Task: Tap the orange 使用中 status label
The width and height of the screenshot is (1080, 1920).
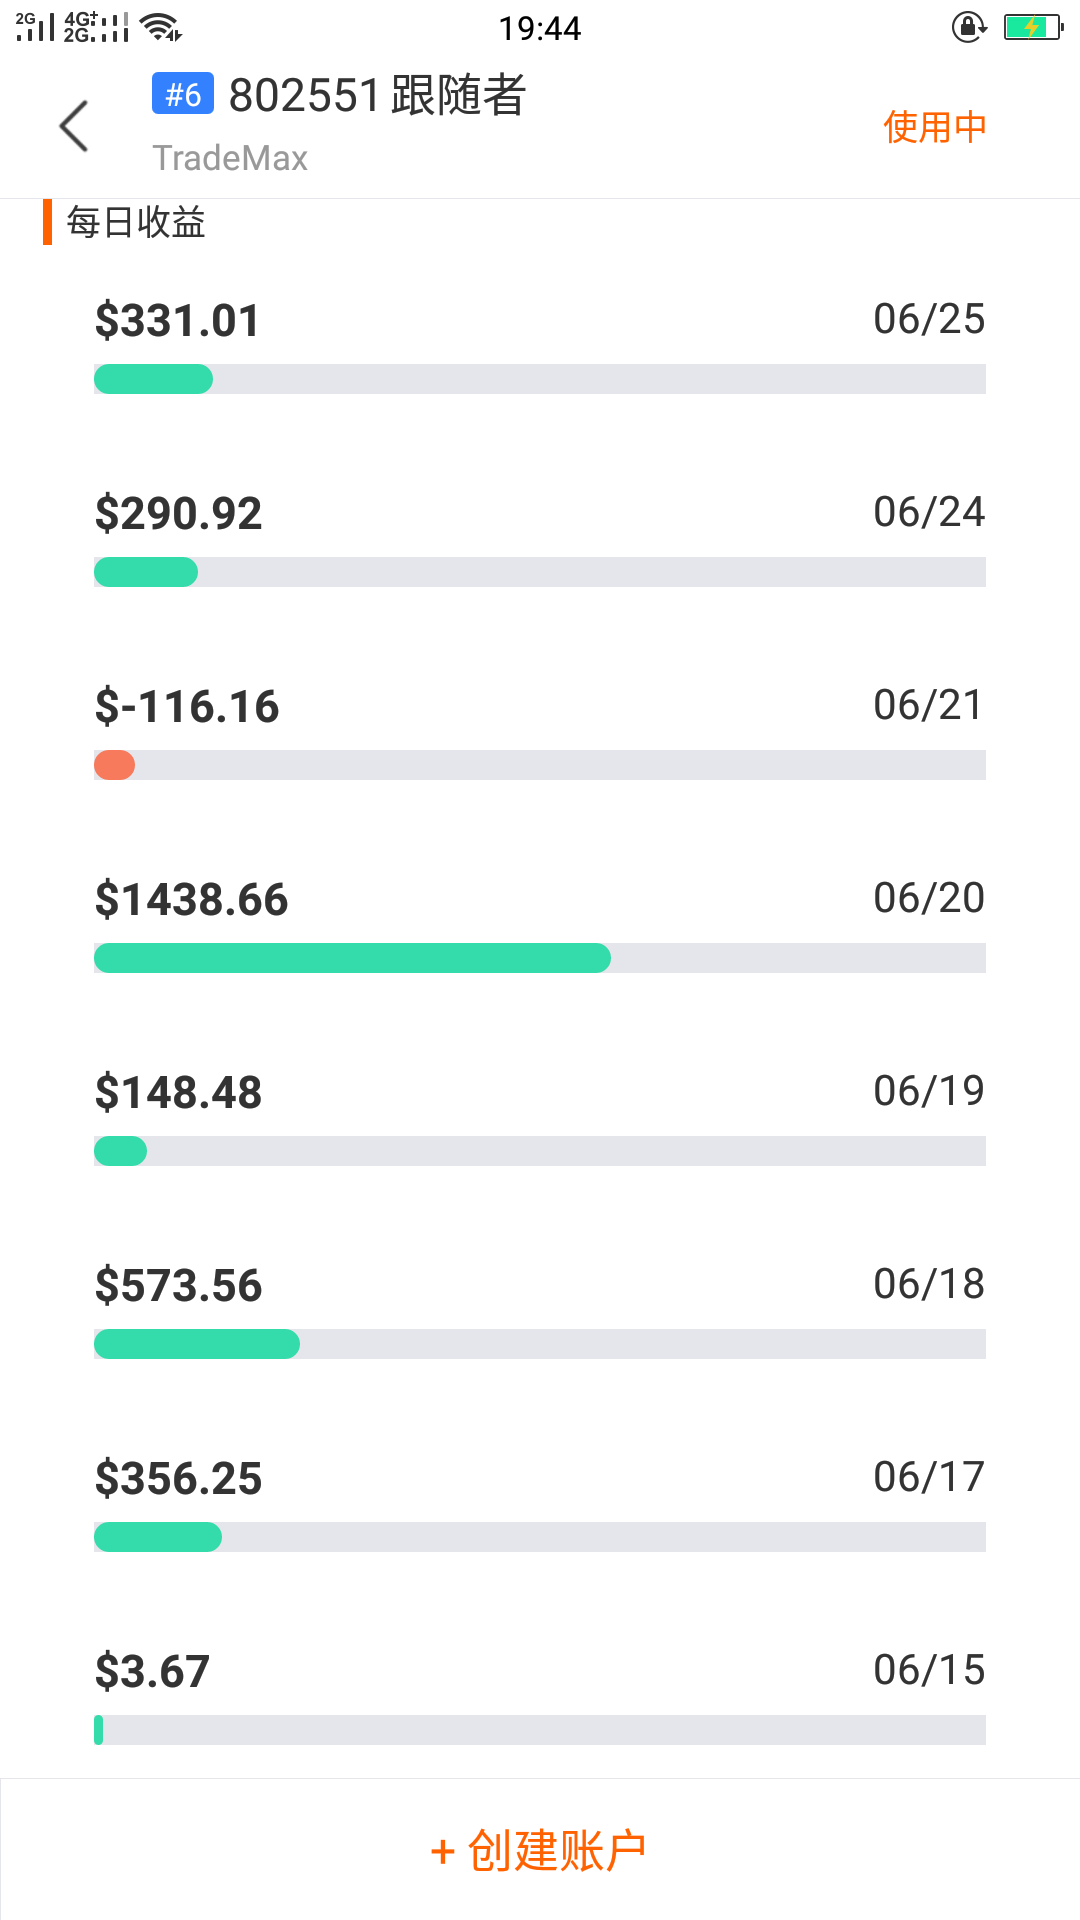Action: tap(934, 127)
